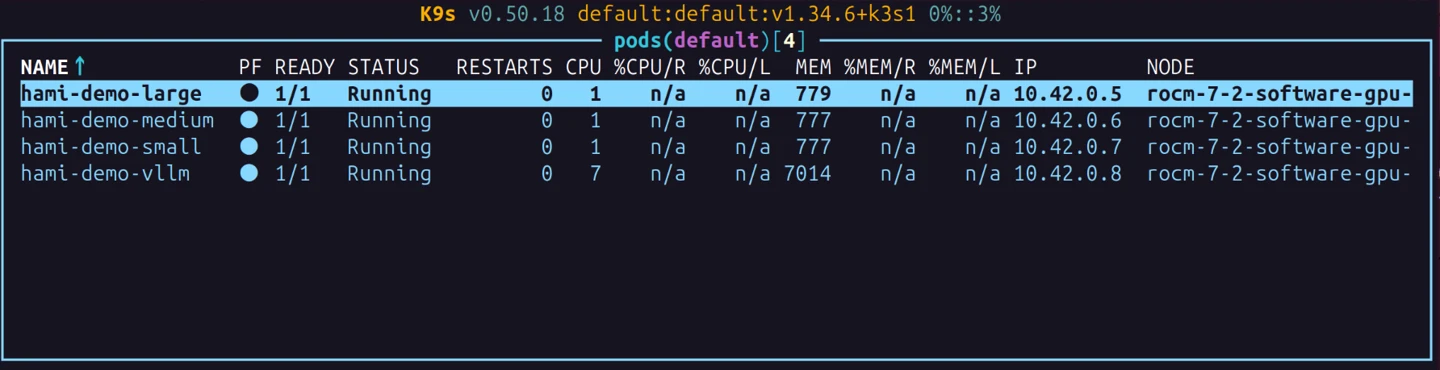Click the MEM column header
Viewport: 1440px width, 370px height.
coord(813,67)
